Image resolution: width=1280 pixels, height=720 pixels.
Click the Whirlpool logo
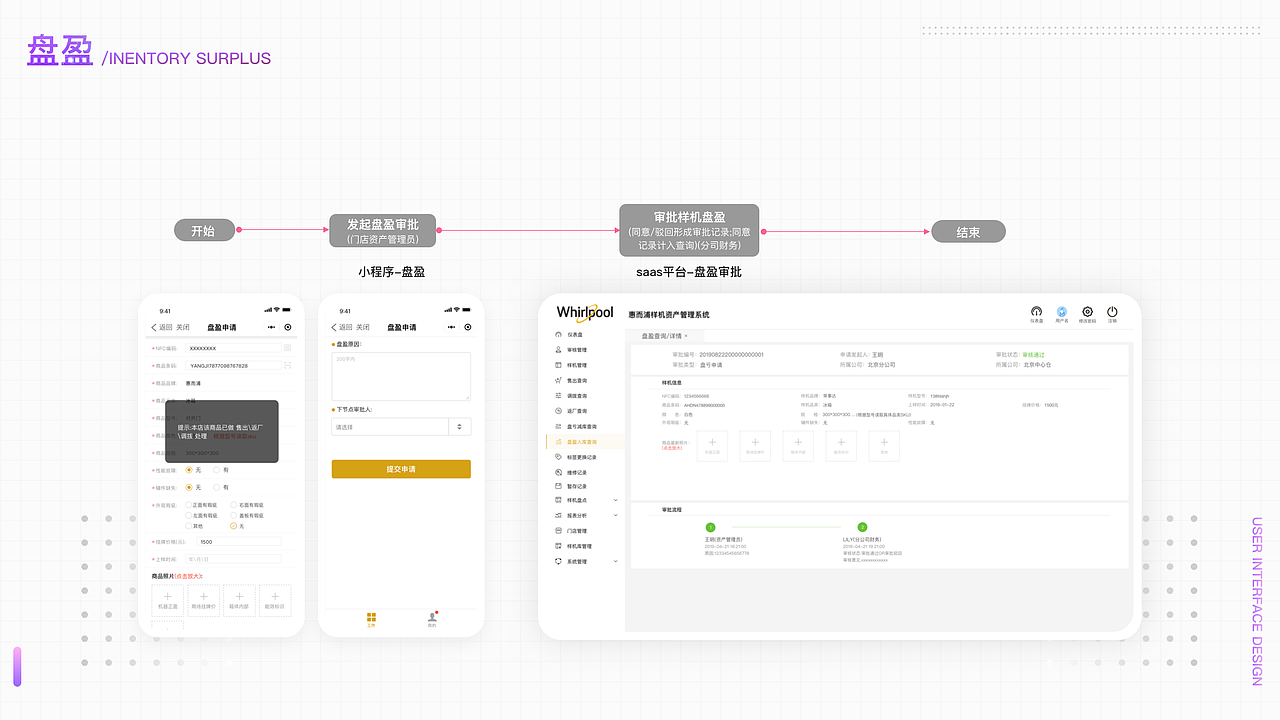point(585,313)
